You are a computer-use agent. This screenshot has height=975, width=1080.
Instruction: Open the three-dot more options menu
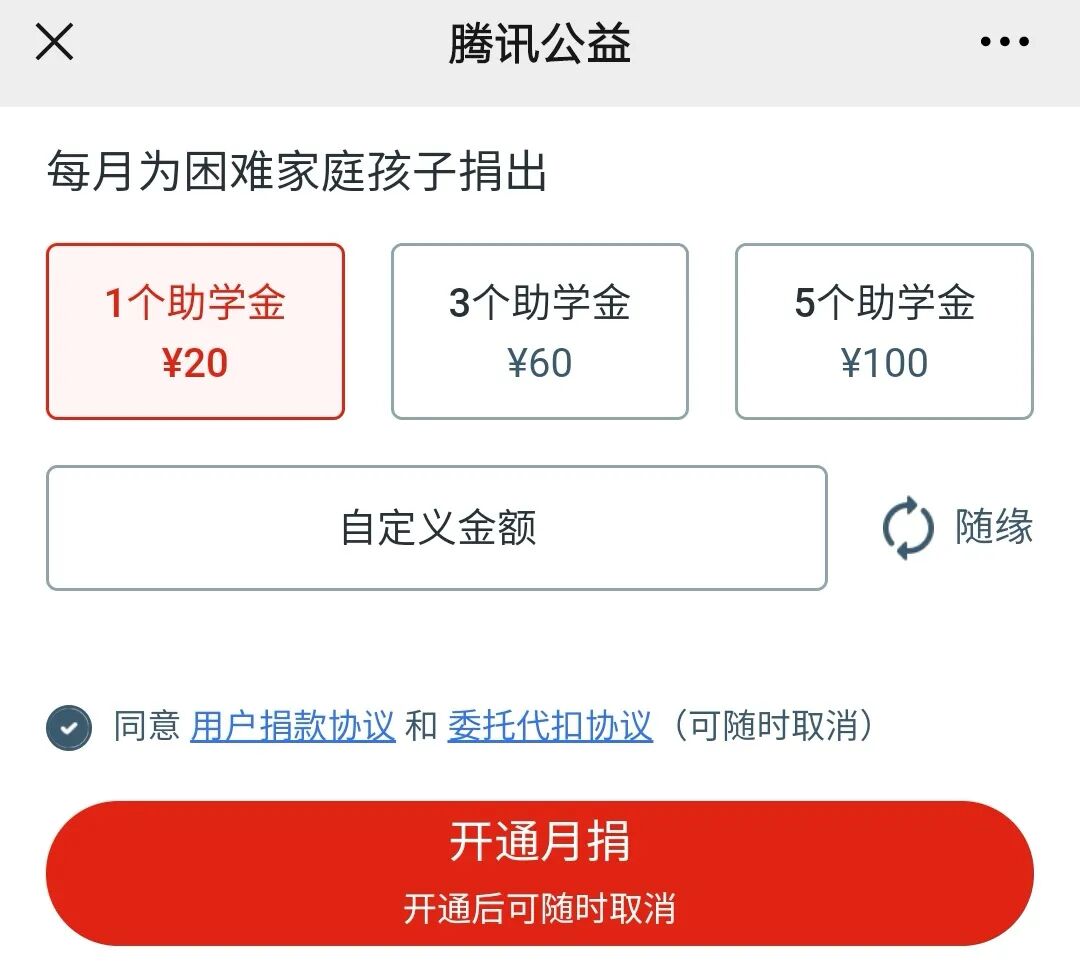pyautogui.click(x=1004, y=42)
